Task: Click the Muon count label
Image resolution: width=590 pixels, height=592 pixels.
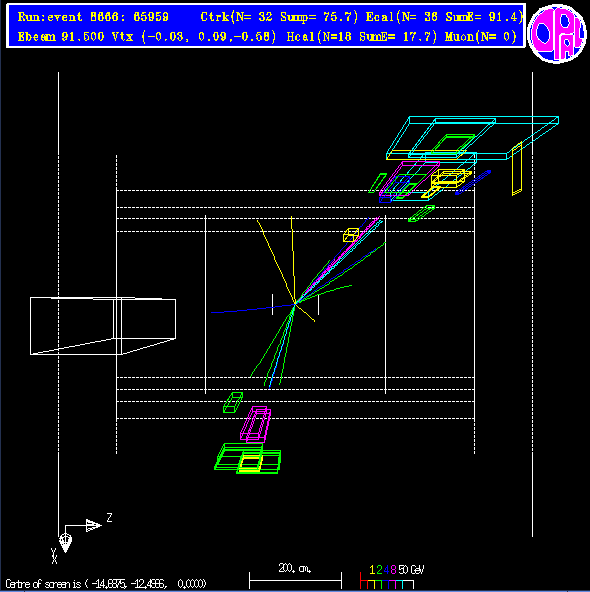Action: tap(481, 37)
